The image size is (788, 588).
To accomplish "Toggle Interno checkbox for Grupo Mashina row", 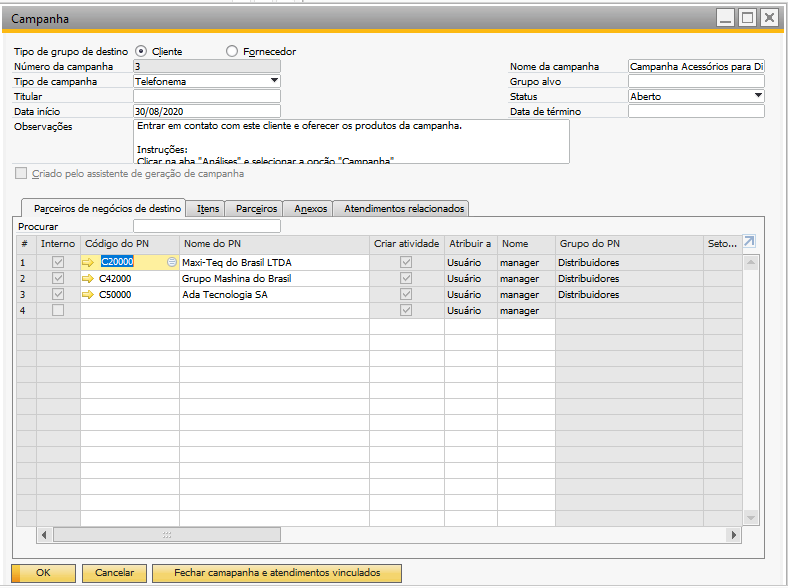I will [58, 278].
